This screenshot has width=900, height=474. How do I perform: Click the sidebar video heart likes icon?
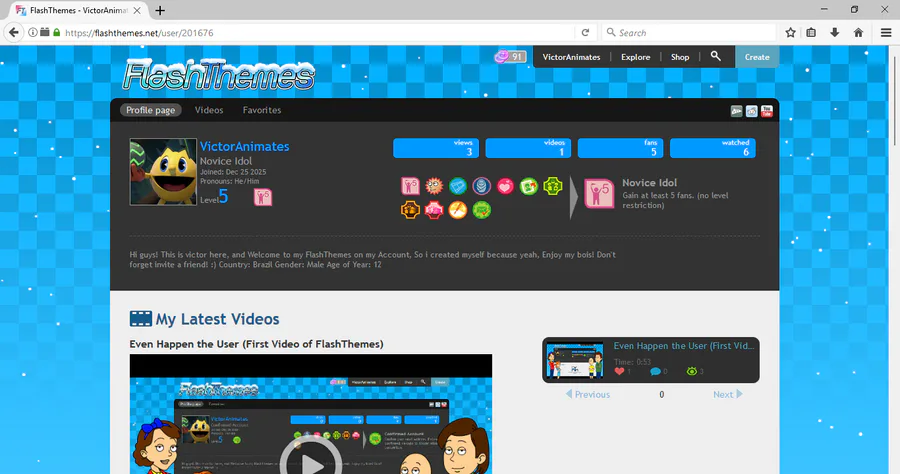point(619,371)
